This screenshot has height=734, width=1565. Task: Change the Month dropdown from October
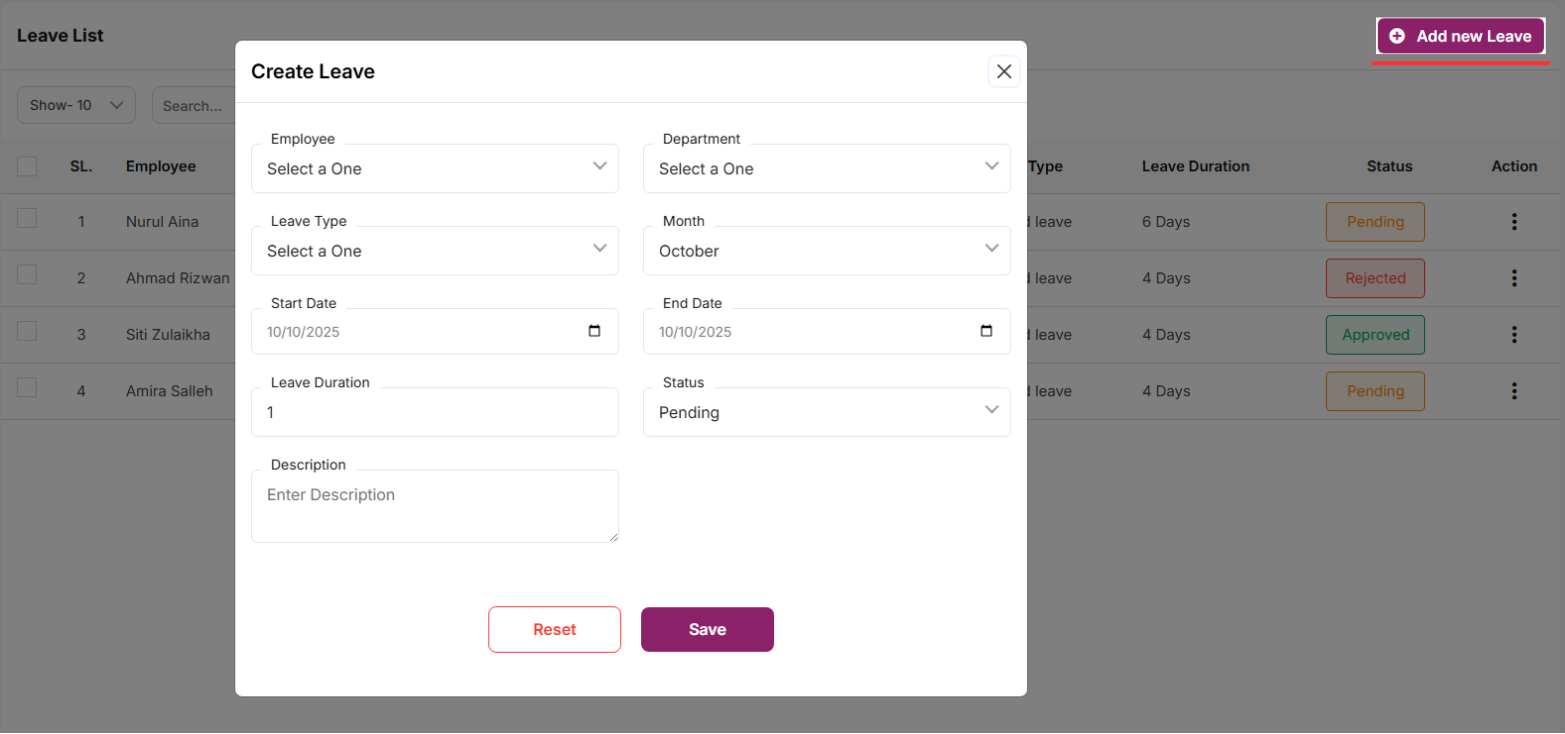[826, 250]
